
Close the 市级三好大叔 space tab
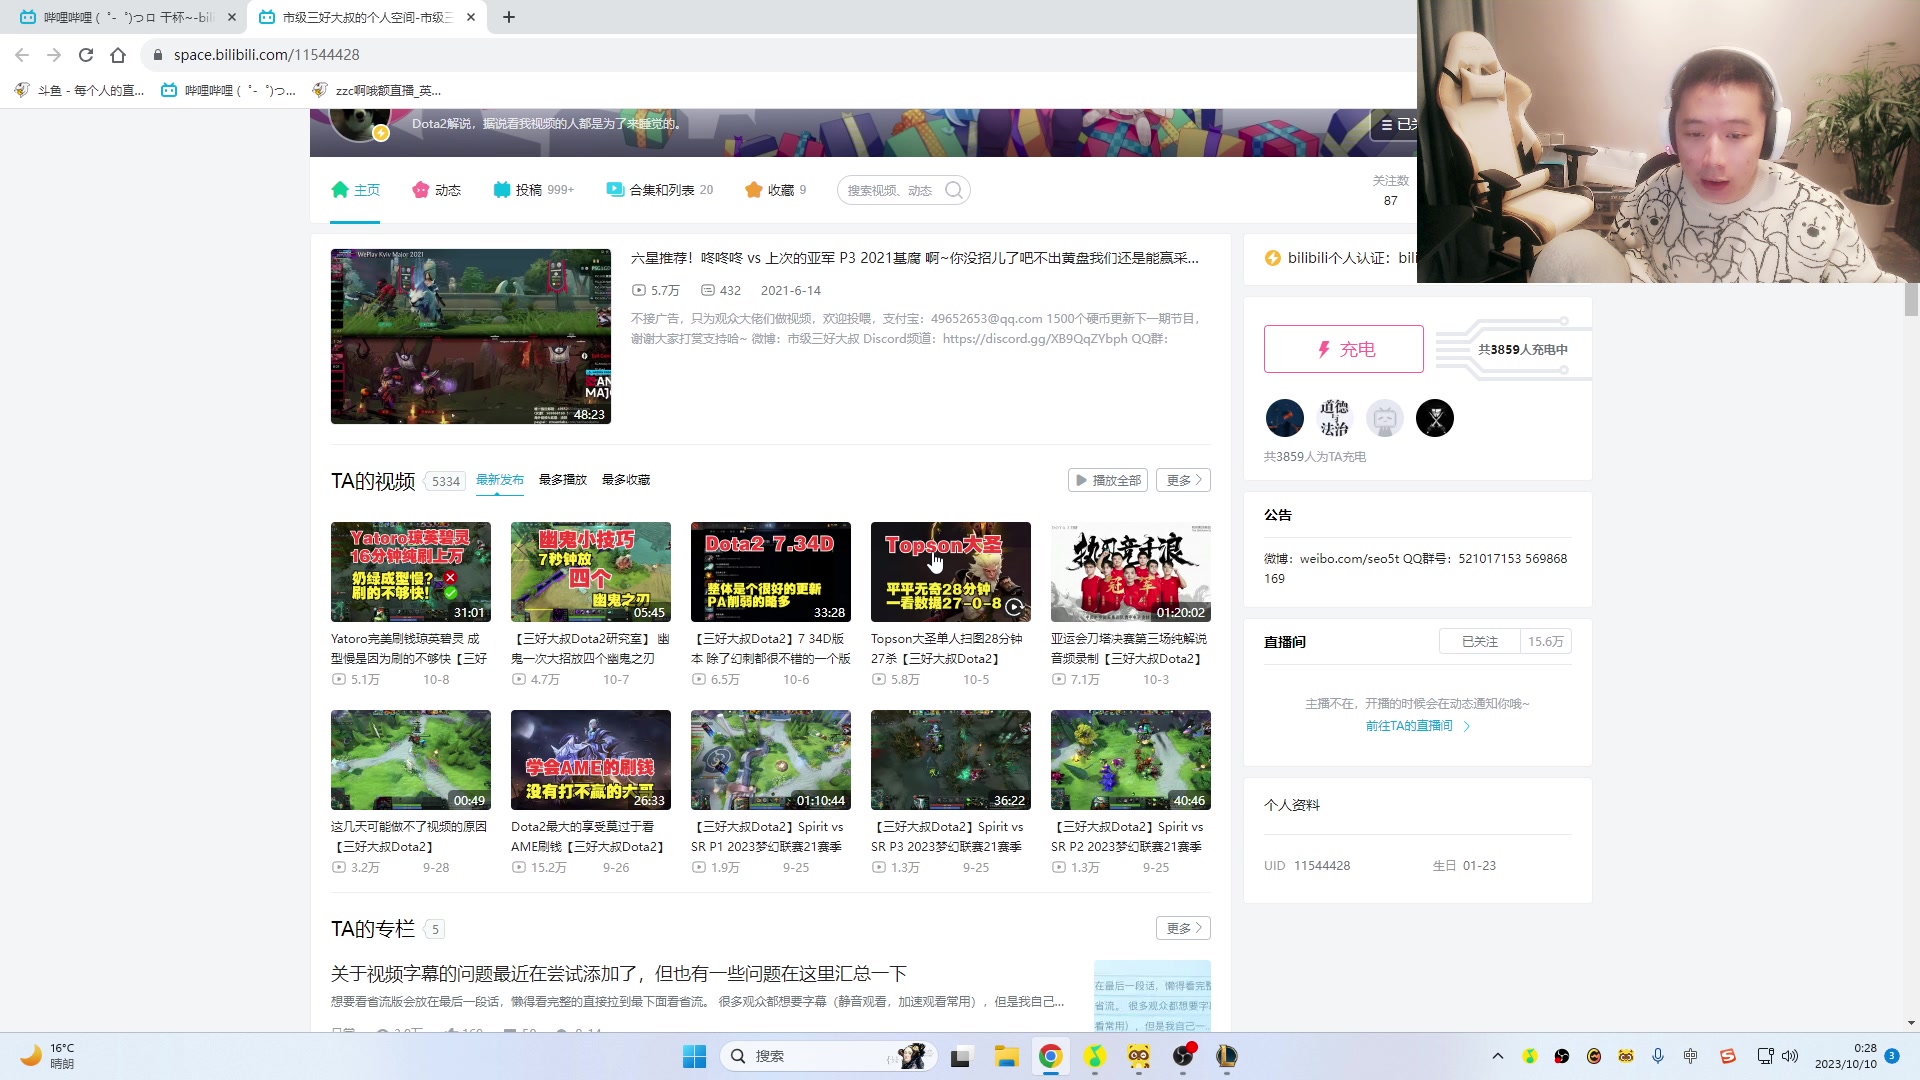click(471, 17)
